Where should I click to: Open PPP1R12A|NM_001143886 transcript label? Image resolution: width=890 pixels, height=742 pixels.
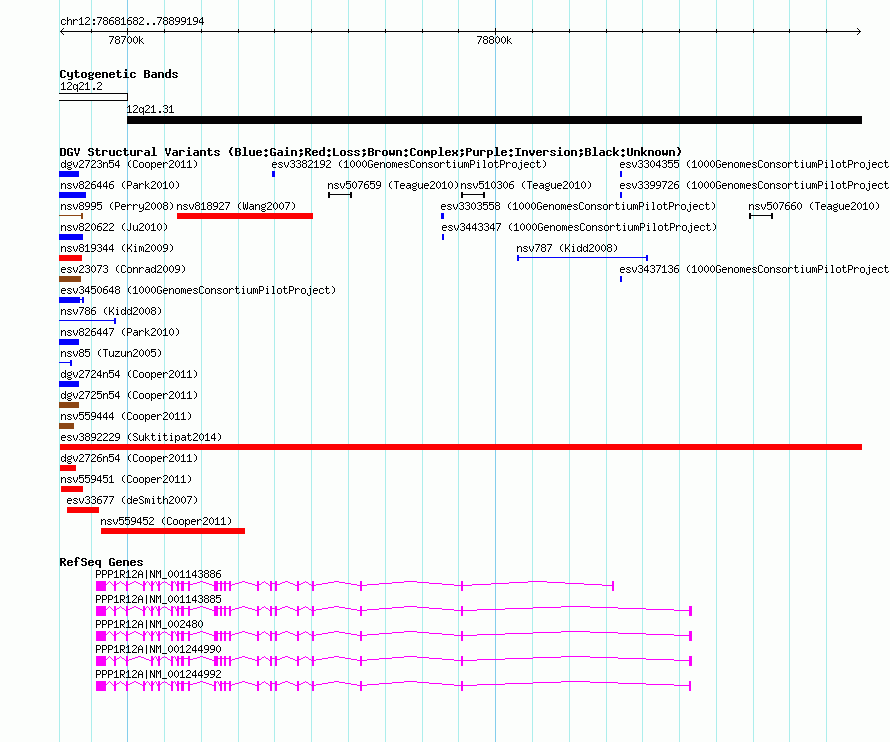(x=158, y=575)
